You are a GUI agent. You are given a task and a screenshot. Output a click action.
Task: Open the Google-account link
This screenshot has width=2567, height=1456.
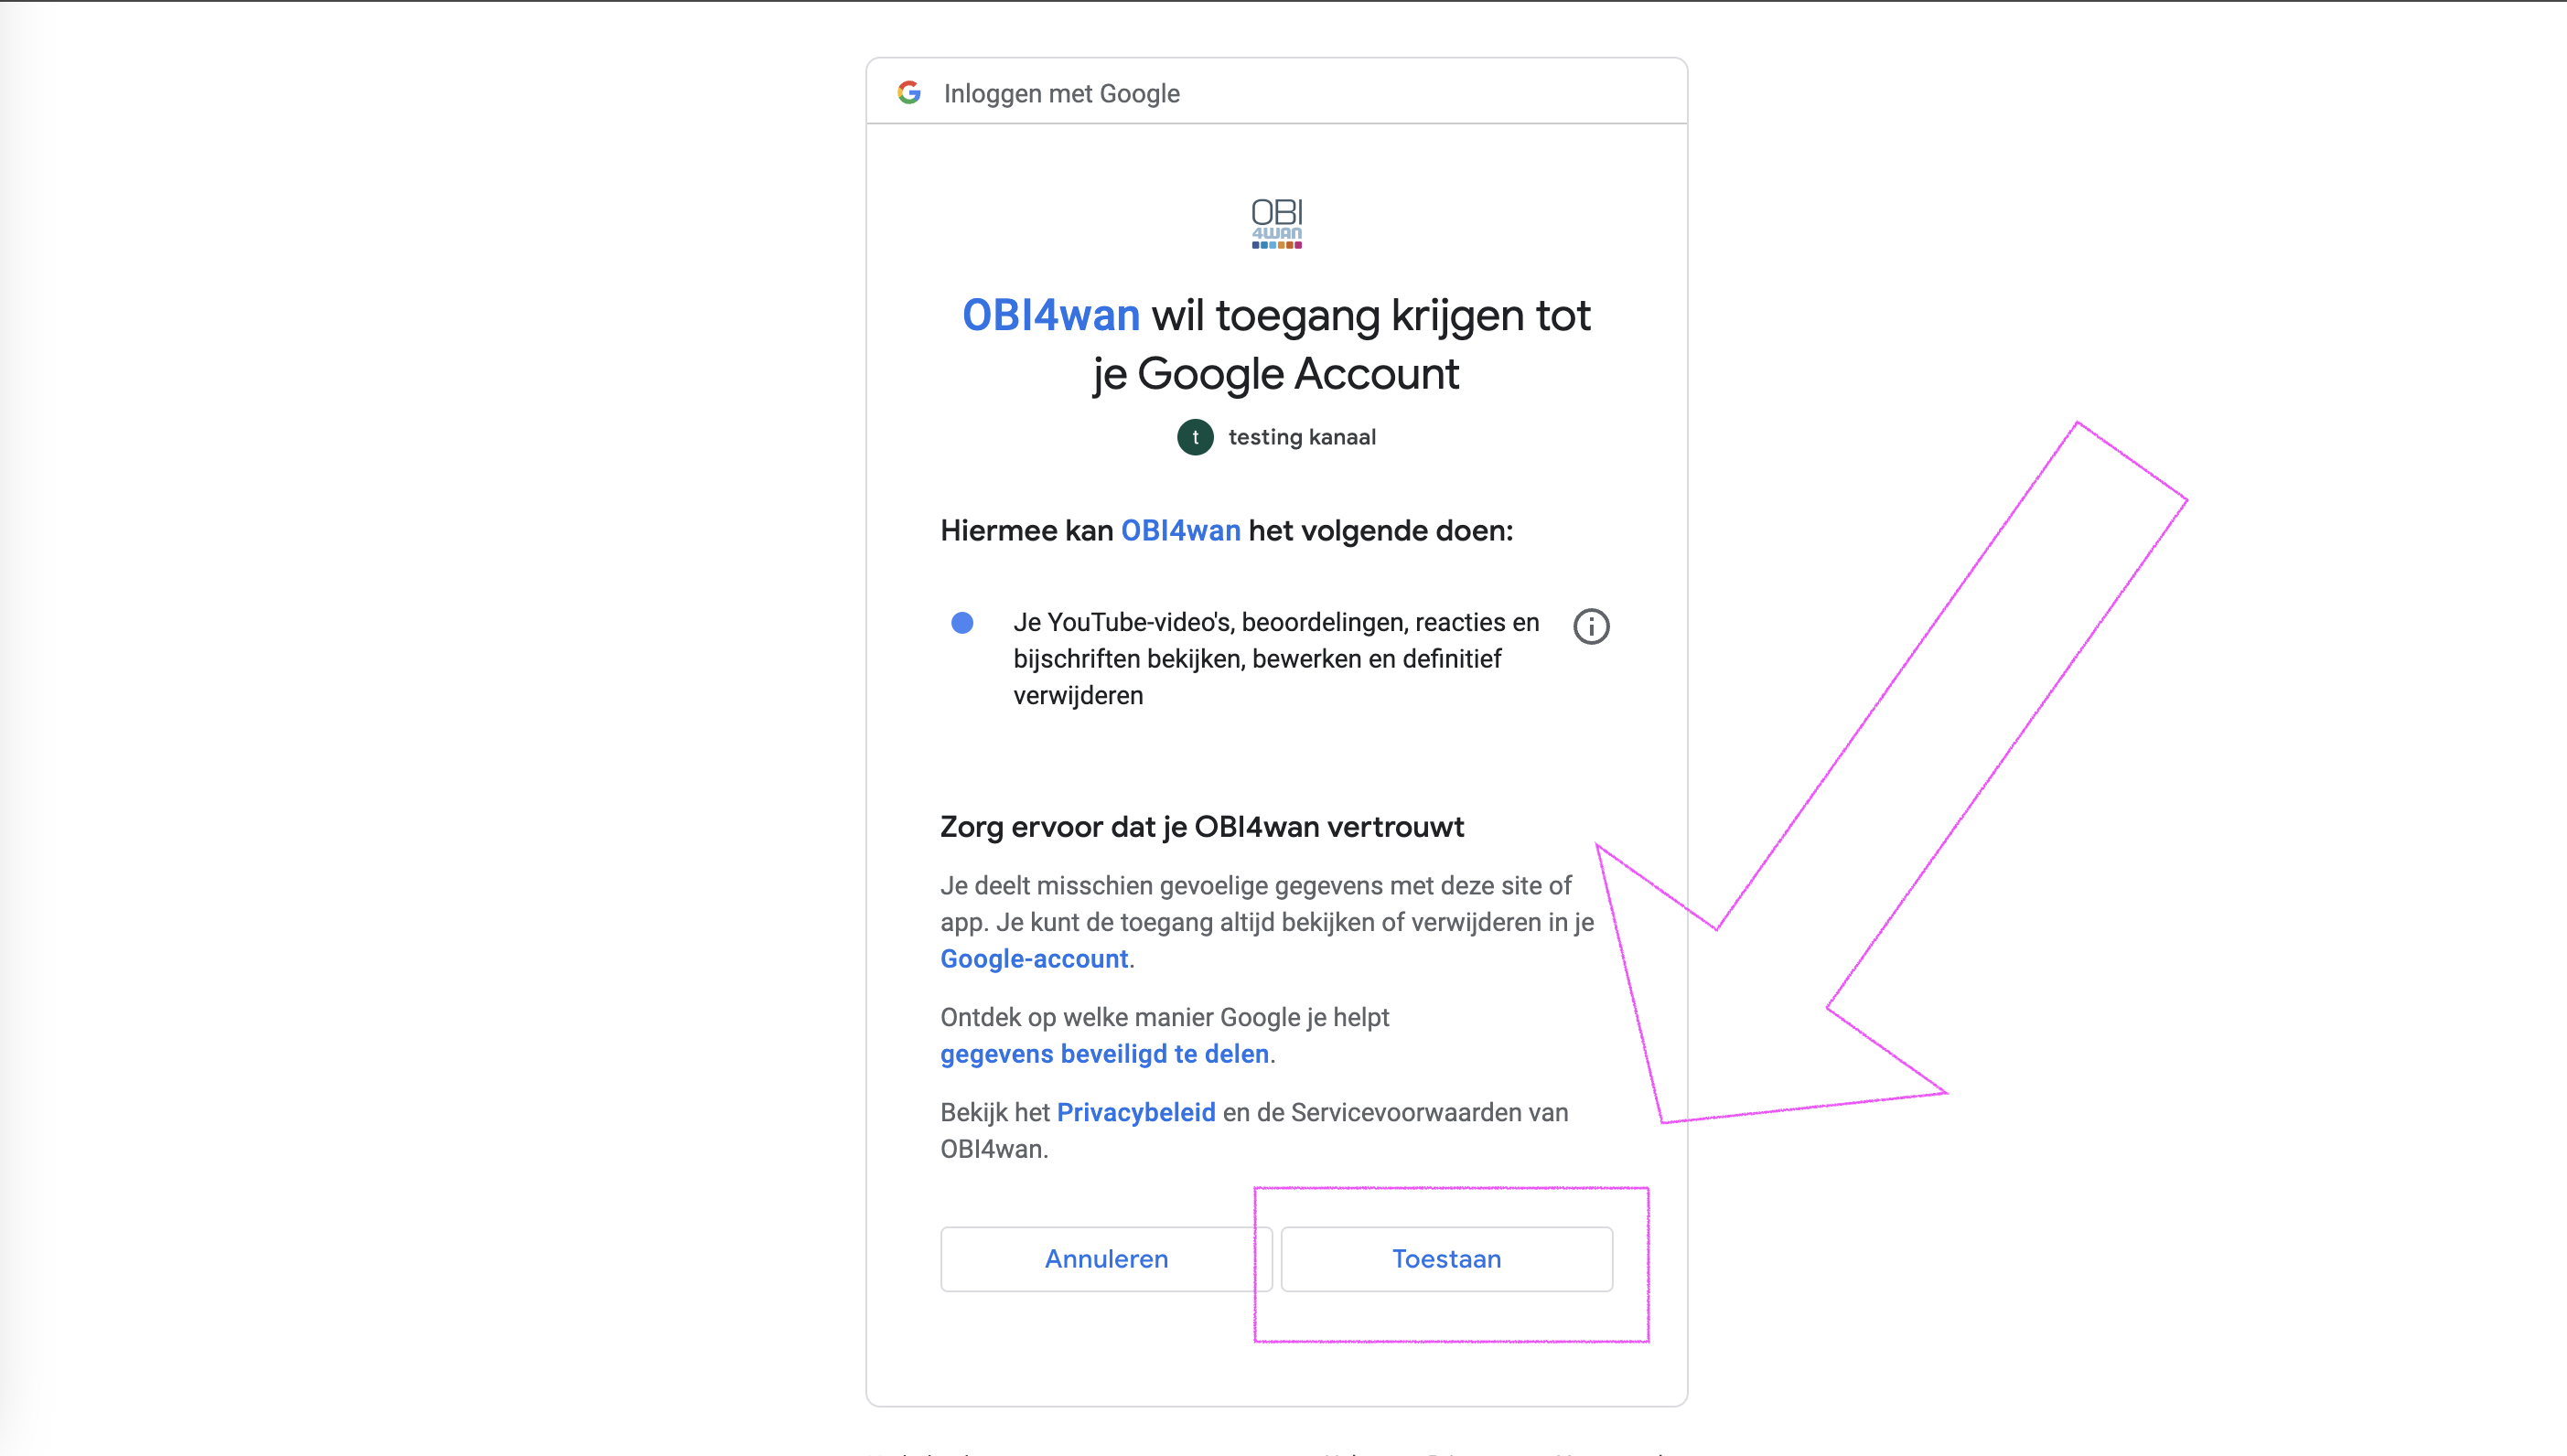pos(1034,959)
